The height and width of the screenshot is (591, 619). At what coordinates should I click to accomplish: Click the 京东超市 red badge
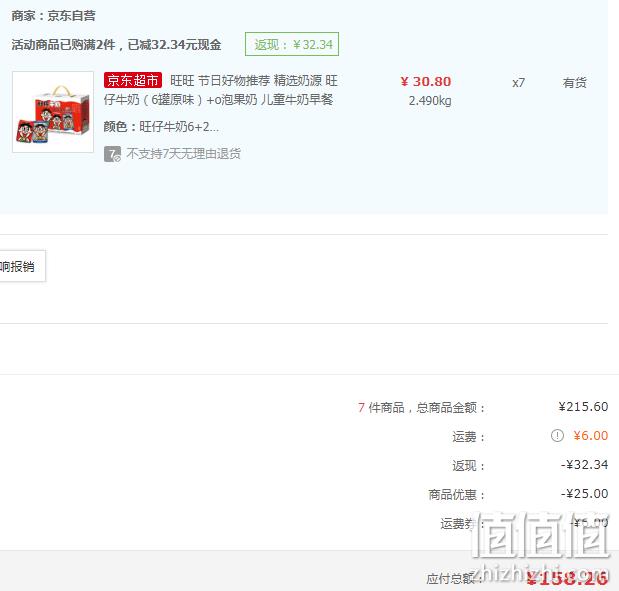pos(133,80)
